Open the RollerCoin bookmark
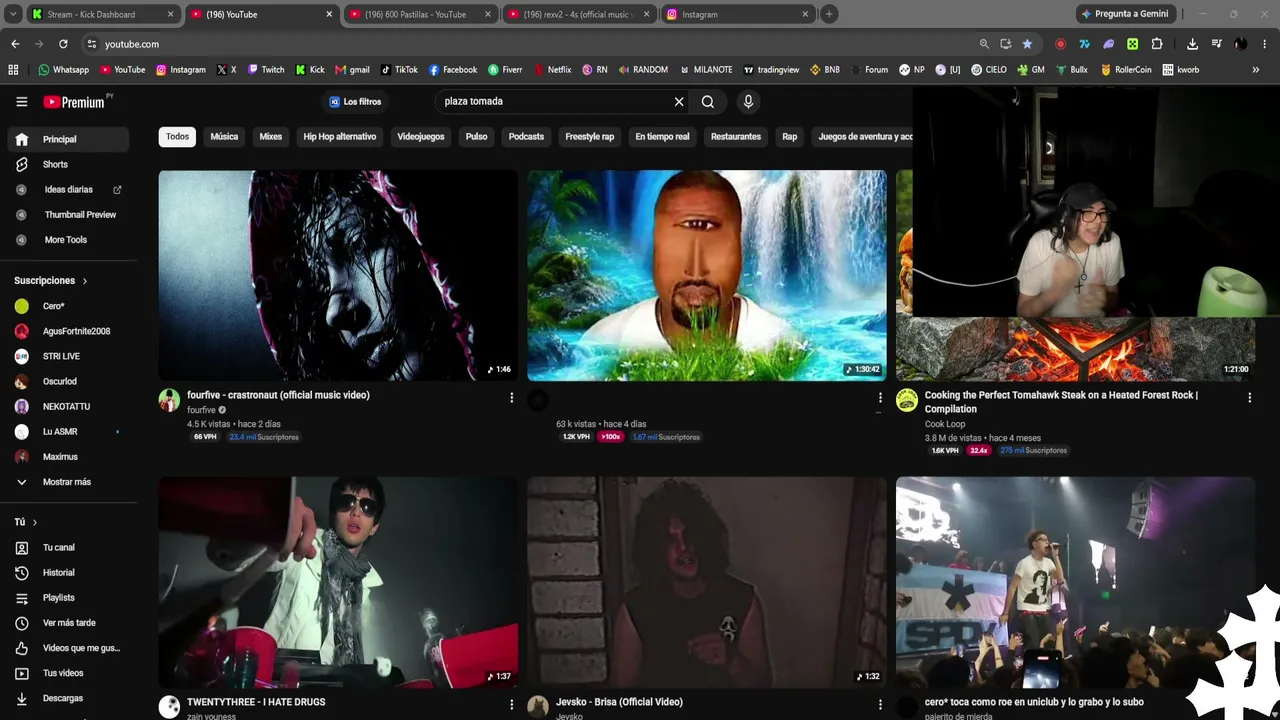Viewport: 1280px width, 720px height. pos(1125,70)
